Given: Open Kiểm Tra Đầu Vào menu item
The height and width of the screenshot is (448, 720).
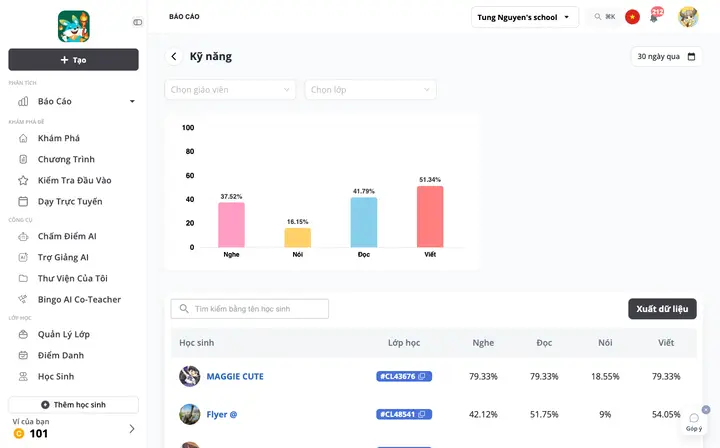Looking at the screenshot, I should (x=73, y=180).
